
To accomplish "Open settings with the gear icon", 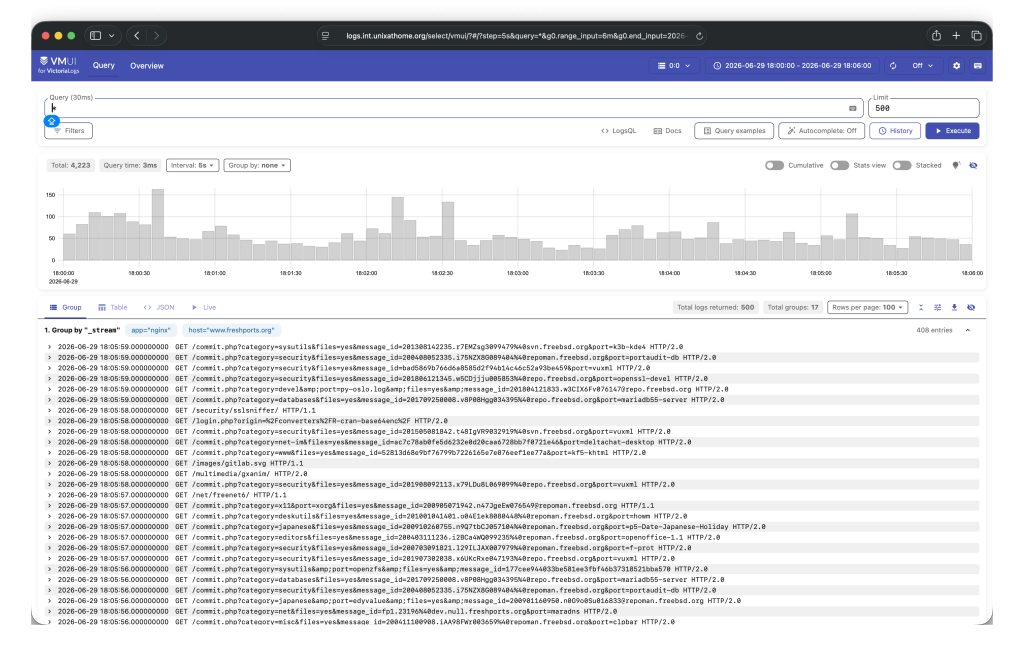I will click(957, 66).
